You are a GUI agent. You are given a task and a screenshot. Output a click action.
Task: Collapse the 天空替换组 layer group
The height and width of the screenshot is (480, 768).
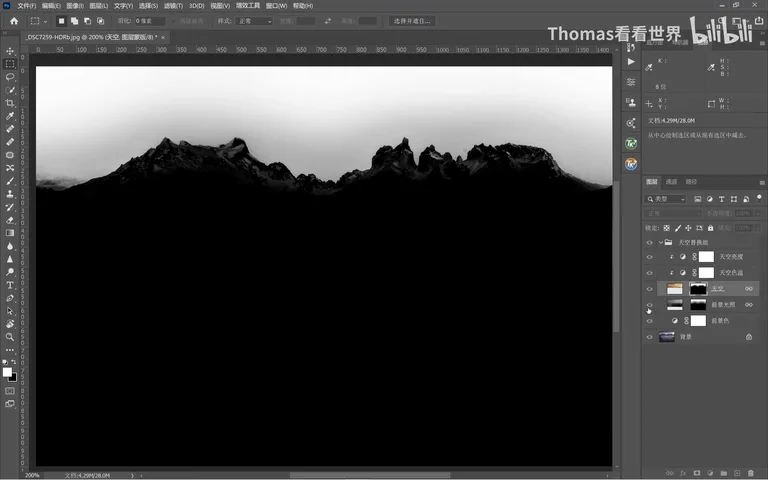pyautogui.click(x=661, y=242)
